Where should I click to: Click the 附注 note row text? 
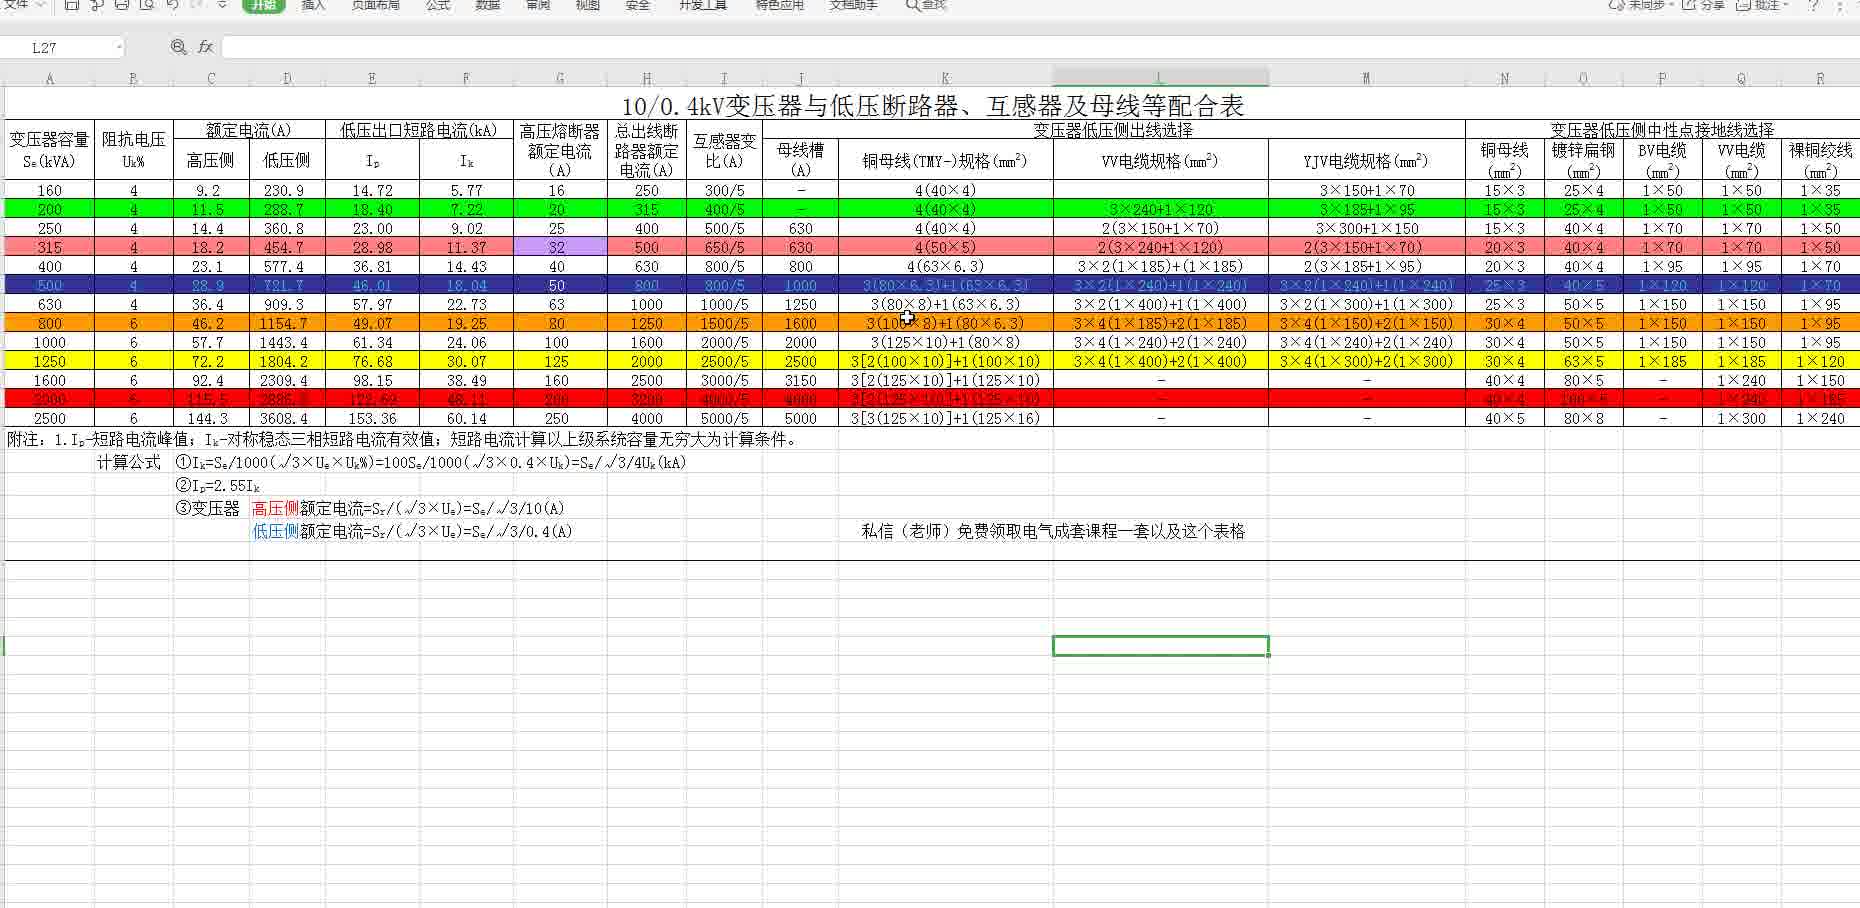coord(402,439)
